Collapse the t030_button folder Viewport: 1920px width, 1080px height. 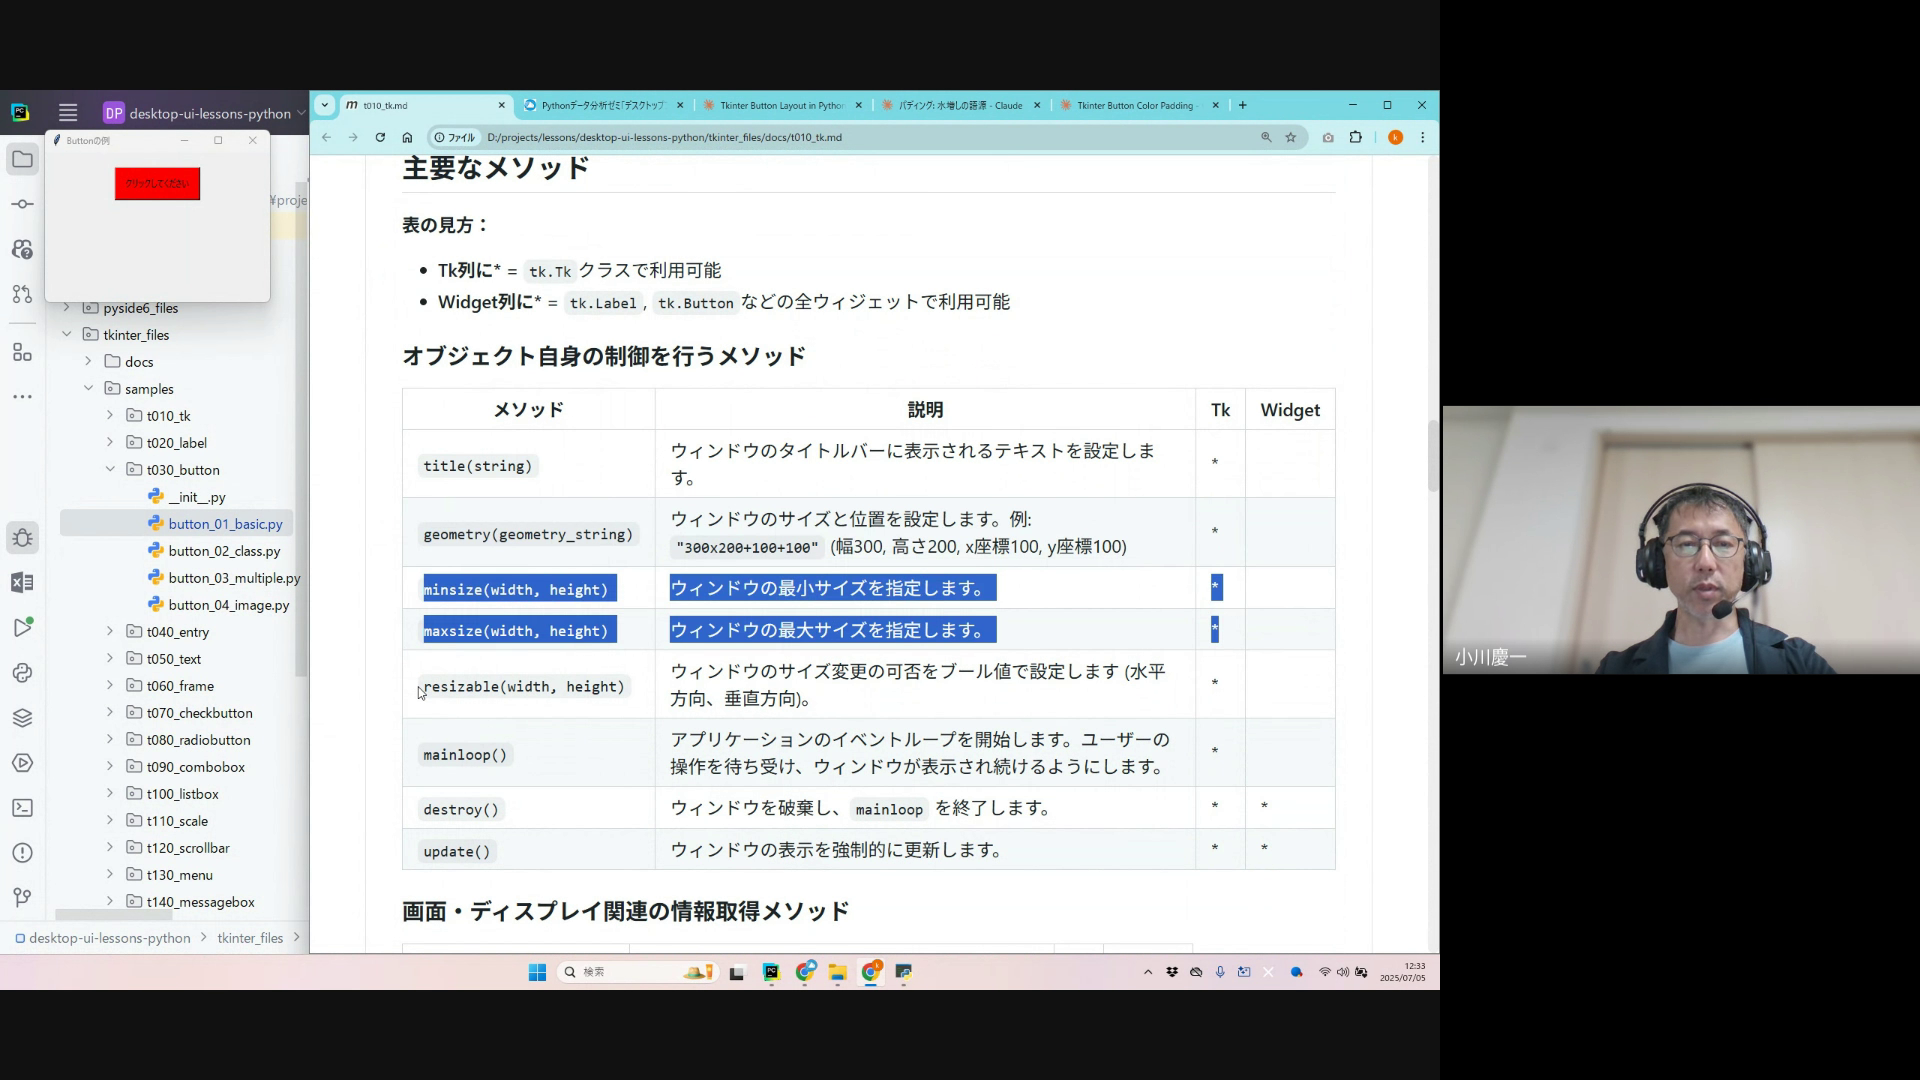click(x=110, y=470)
